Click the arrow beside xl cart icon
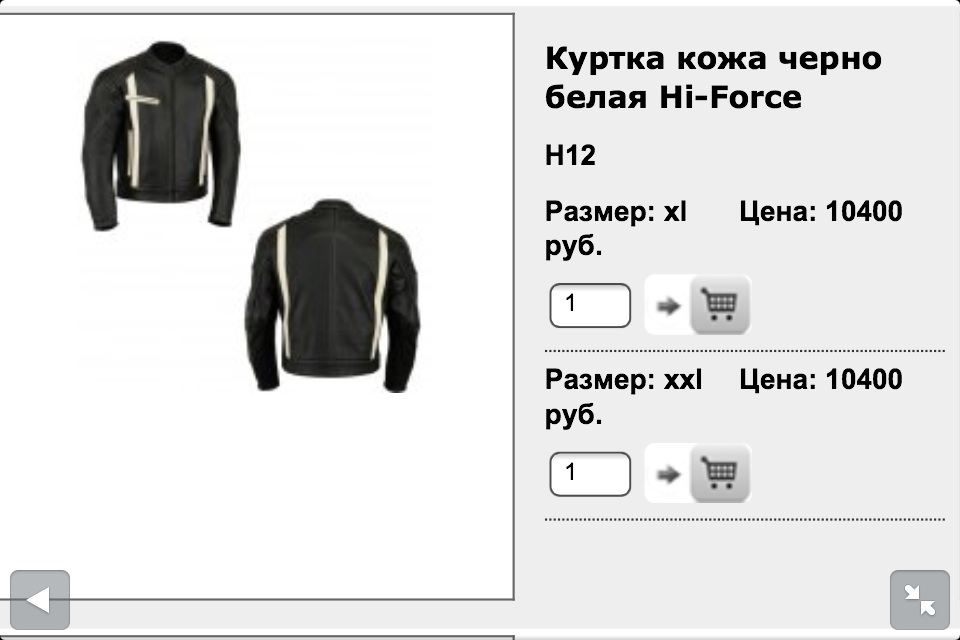The width and height of the screenshot is (960, 640). point(668,306)
